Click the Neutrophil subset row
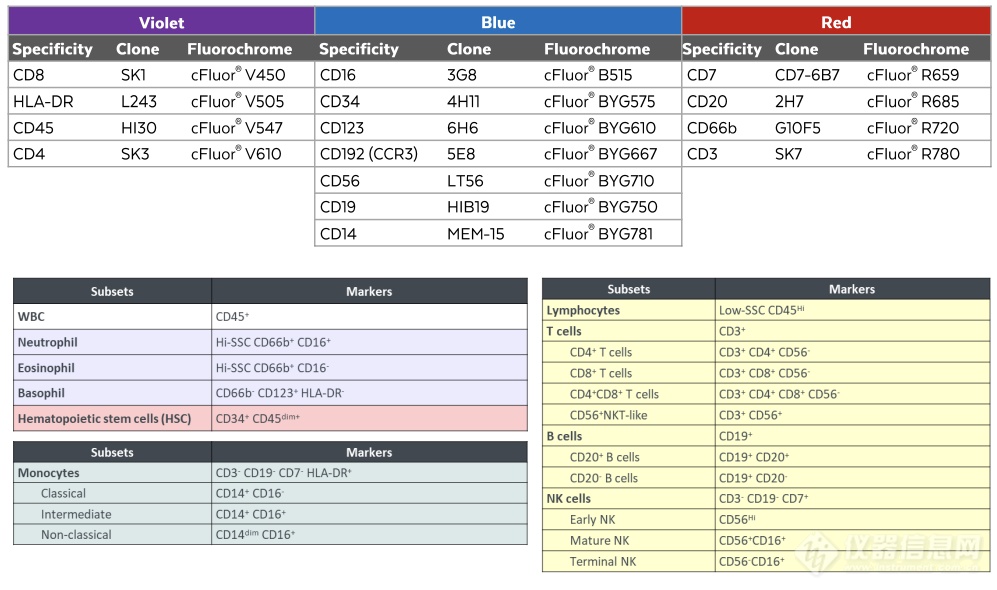This screenshot has height=590, width=997. (47, 342)
